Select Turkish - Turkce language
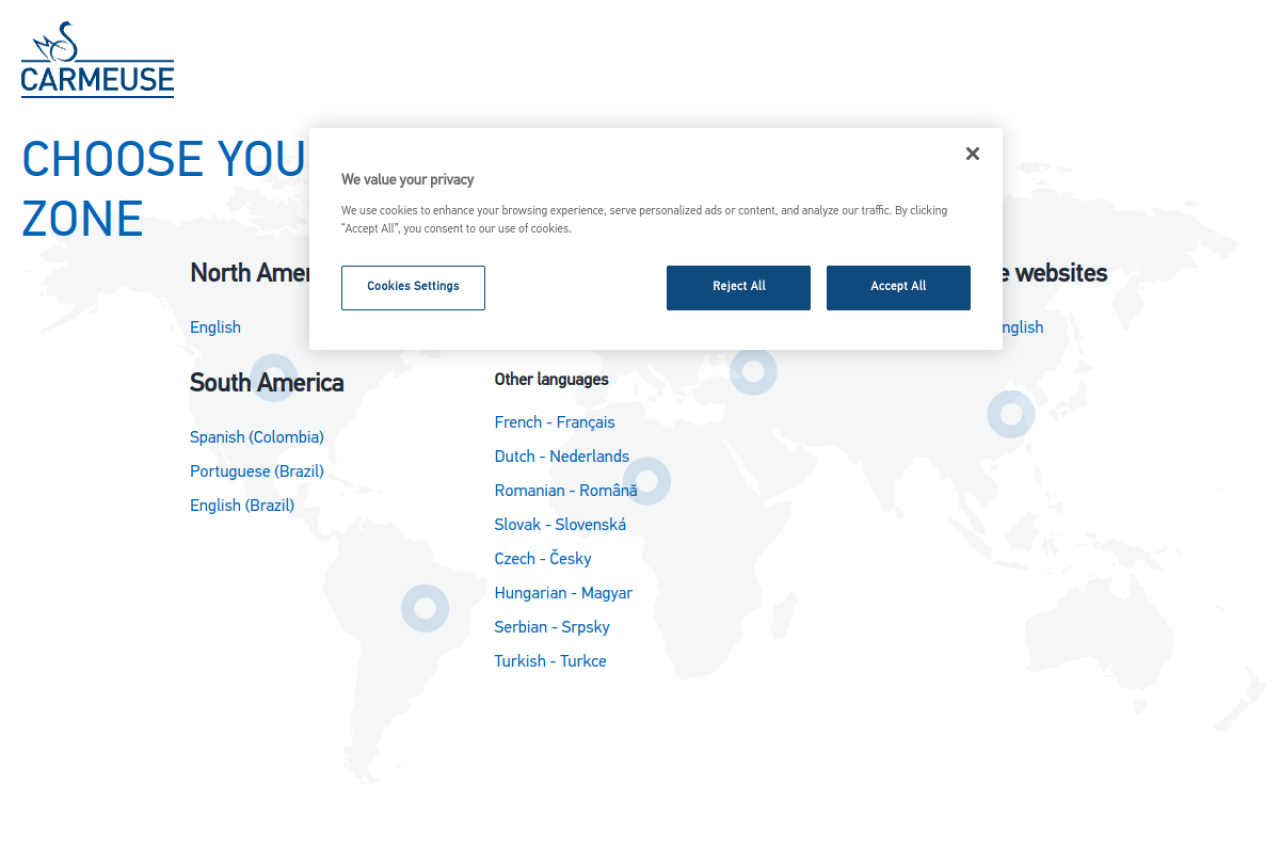This screenshot has width=1280, height=853. tap(550, 661)
